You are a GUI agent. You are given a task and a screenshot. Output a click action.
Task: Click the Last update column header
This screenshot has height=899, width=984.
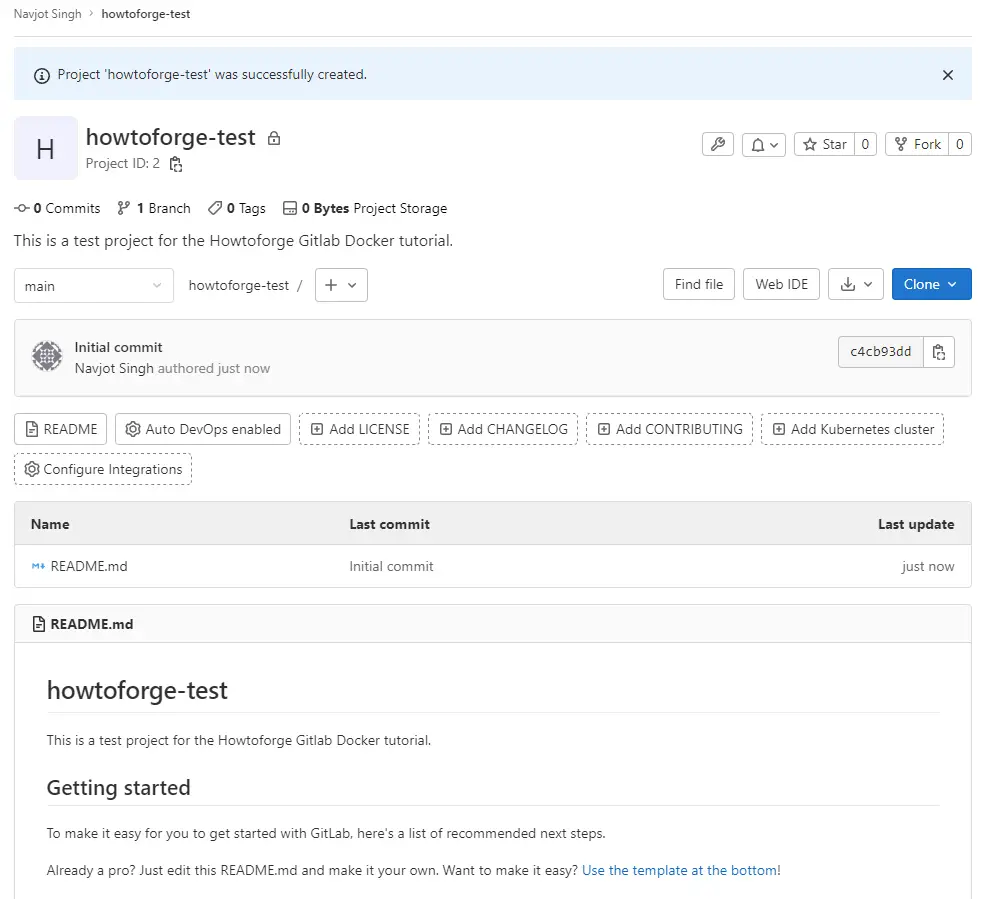tap(916, 524)
